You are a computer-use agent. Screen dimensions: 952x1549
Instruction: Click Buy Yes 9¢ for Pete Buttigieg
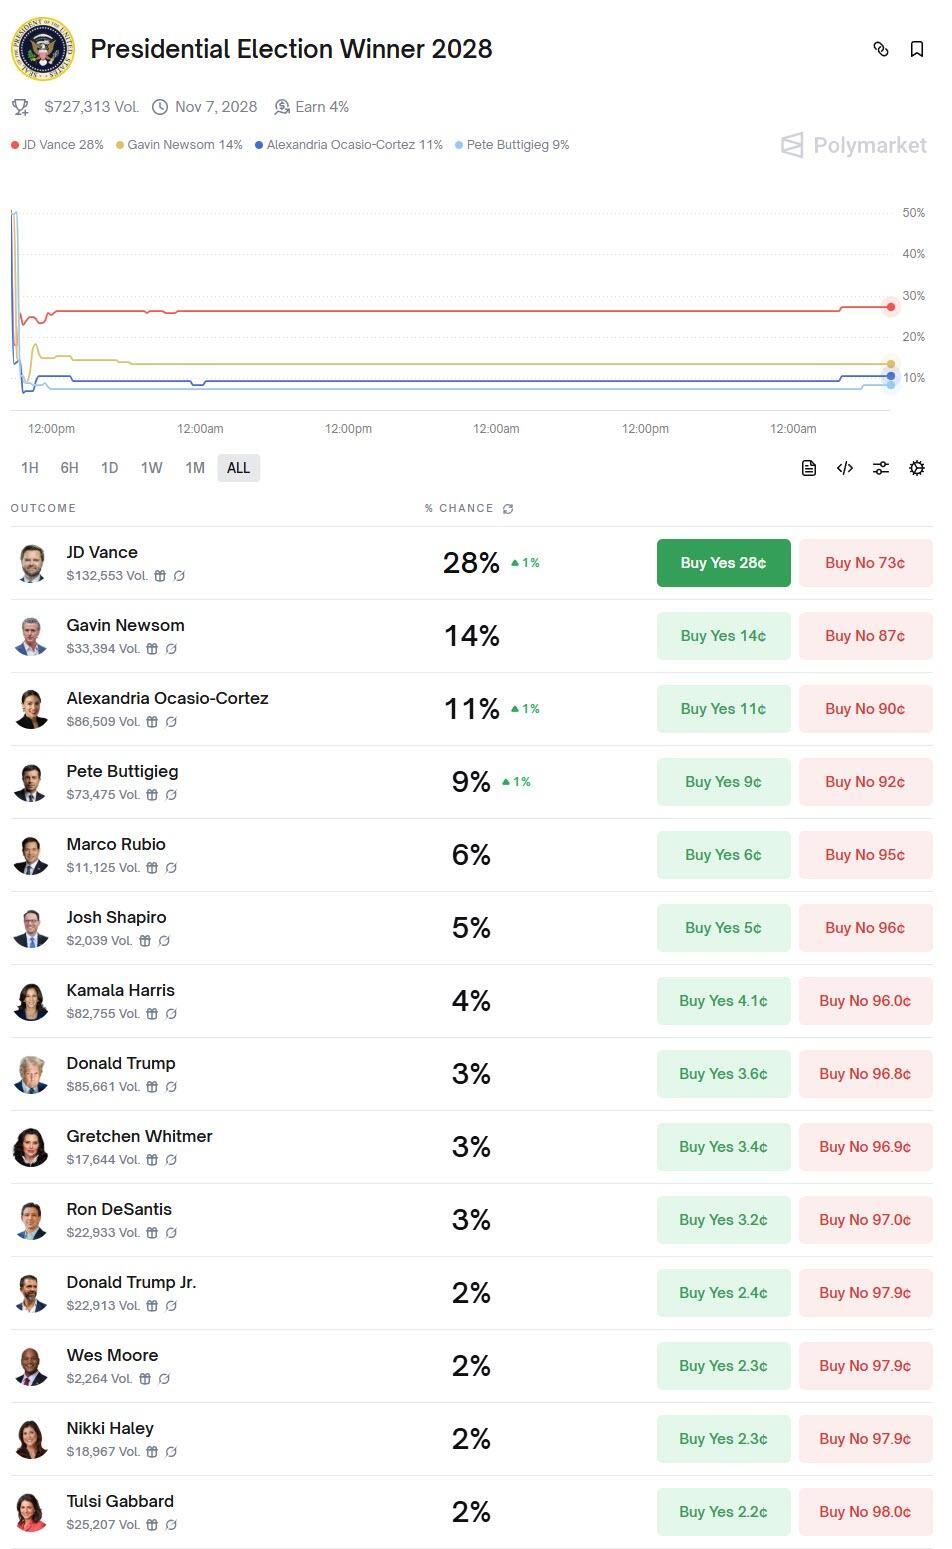[x=723, y=782]
